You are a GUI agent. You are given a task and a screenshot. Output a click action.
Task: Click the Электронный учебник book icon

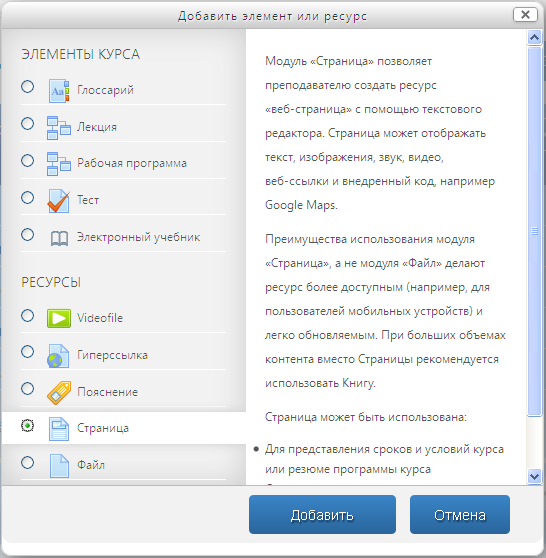tap(59, 238)
